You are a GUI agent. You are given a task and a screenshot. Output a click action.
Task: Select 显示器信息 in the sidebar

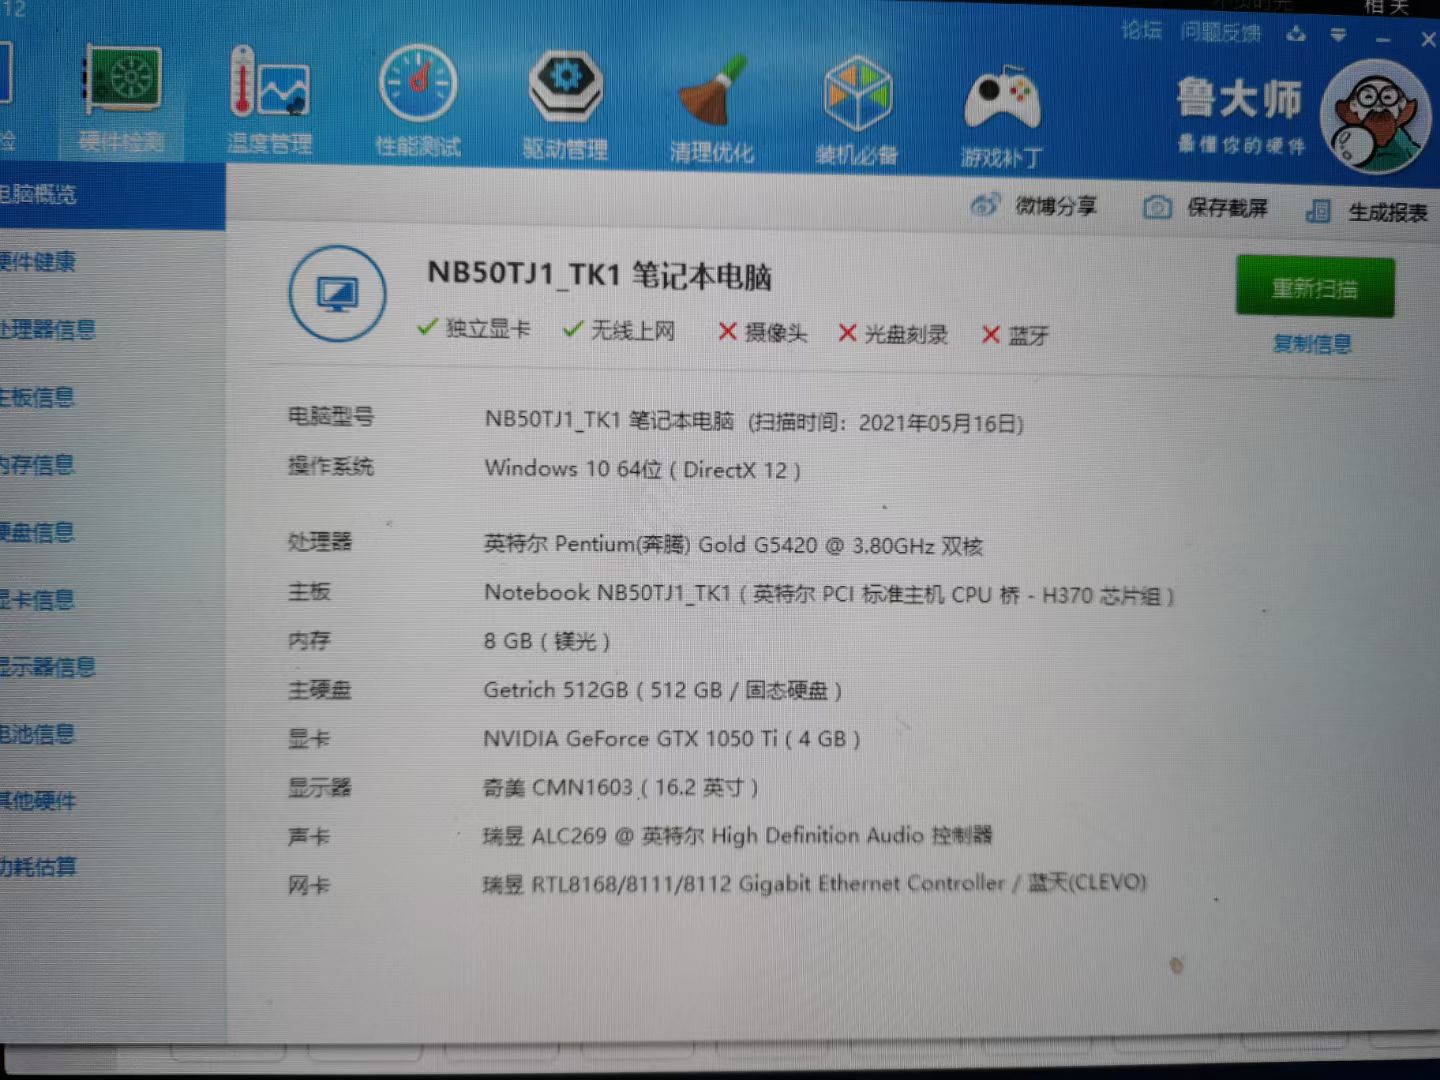tap(48, 667)
